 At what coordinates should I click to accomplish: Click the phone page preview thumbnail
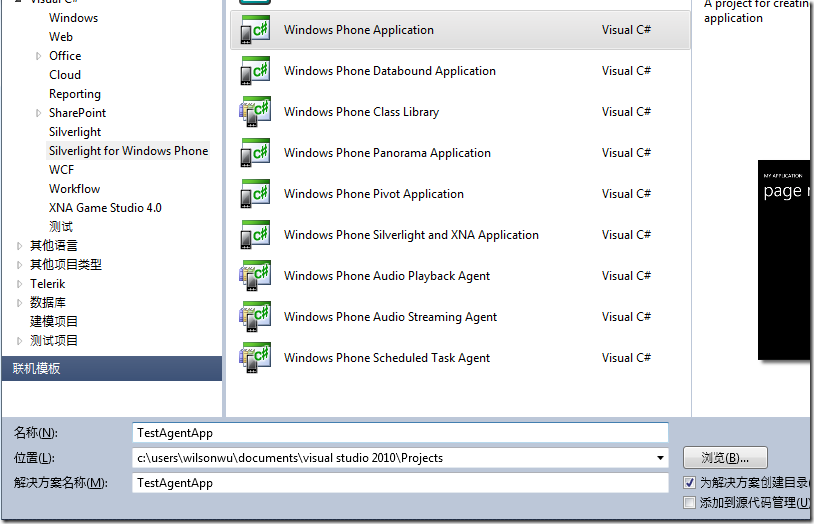tap(784, 260)
